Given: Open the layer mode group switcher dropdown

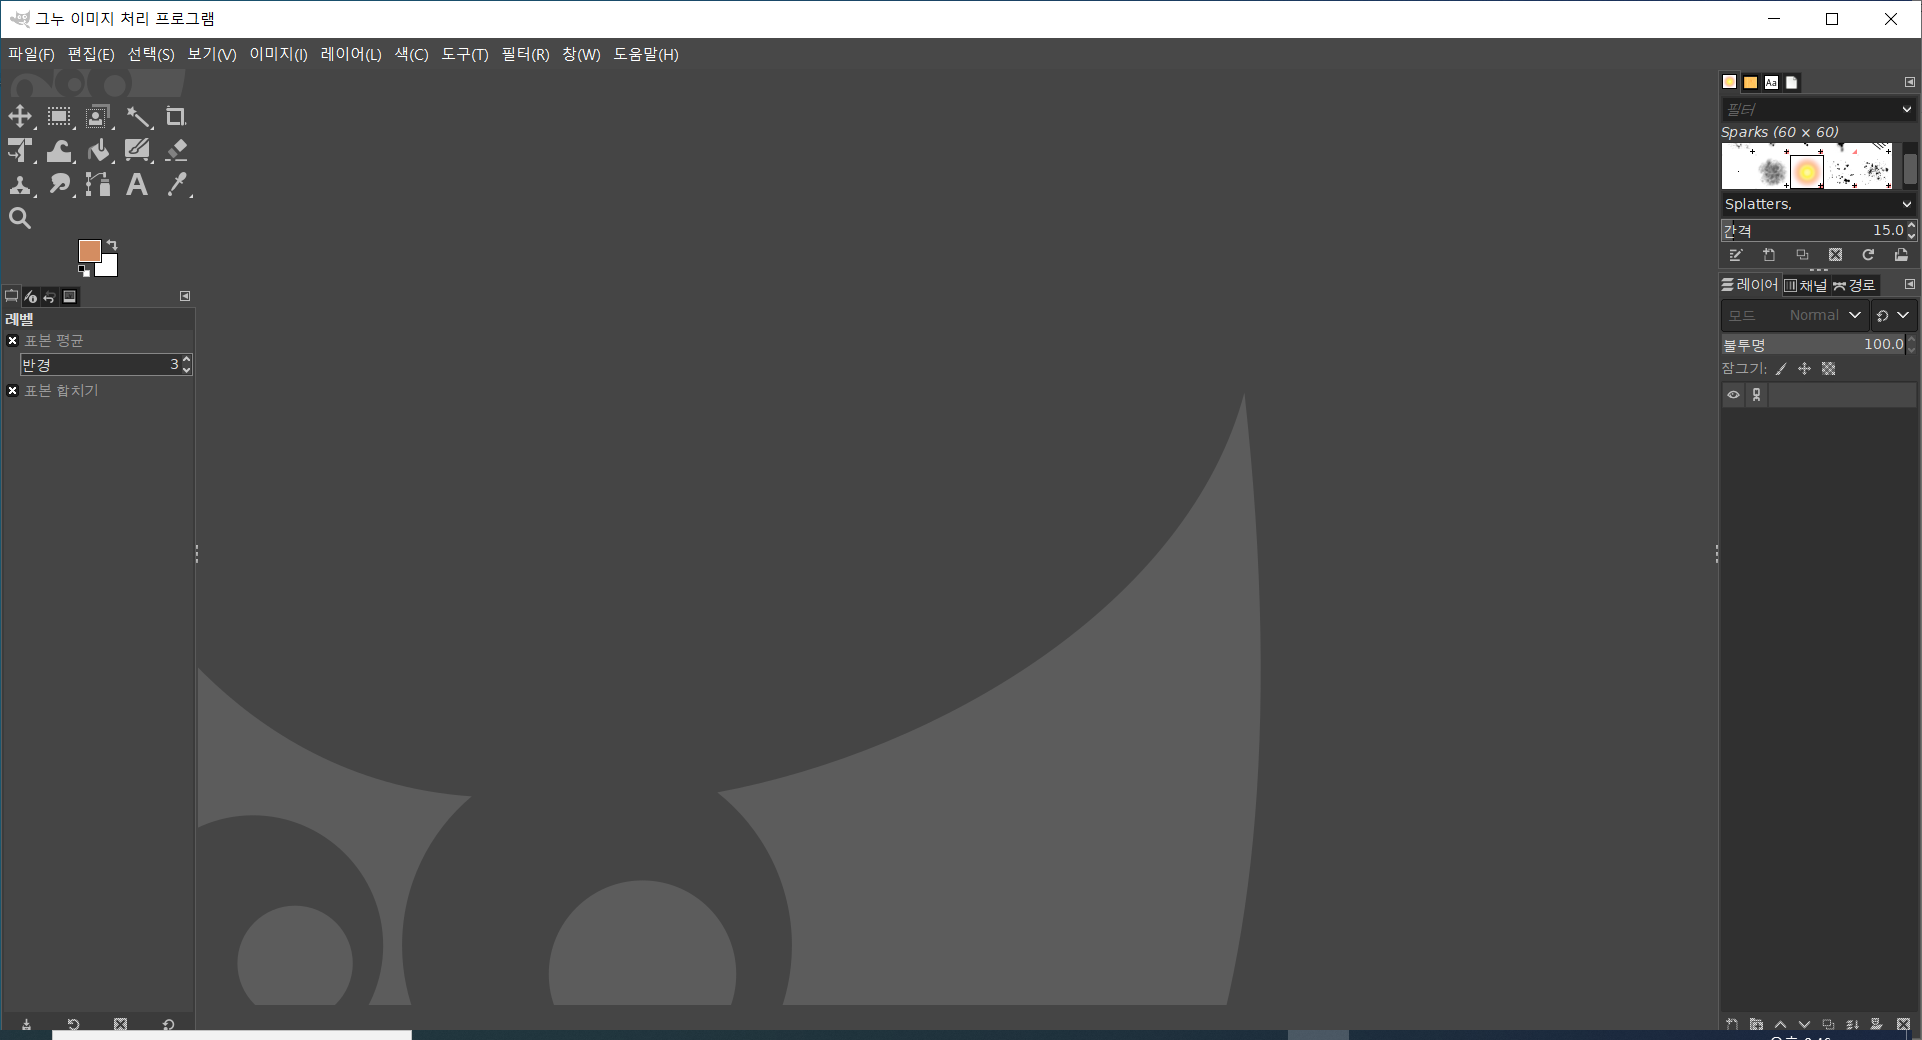Looking at the screenshot, I should pyautogui.click(x=1893, y=315).
